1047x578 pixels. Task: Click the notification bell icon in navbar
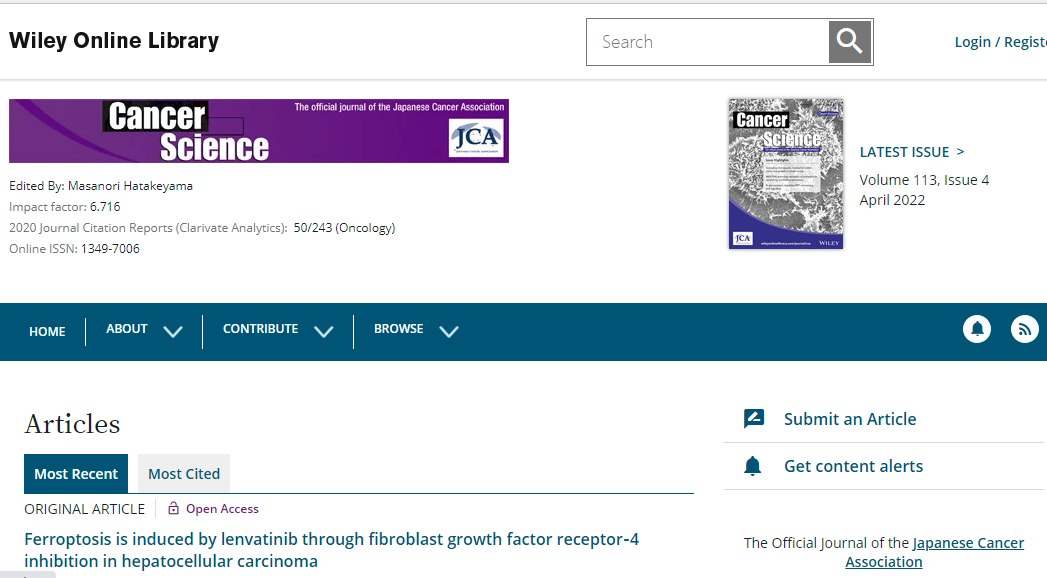point(977,328)
